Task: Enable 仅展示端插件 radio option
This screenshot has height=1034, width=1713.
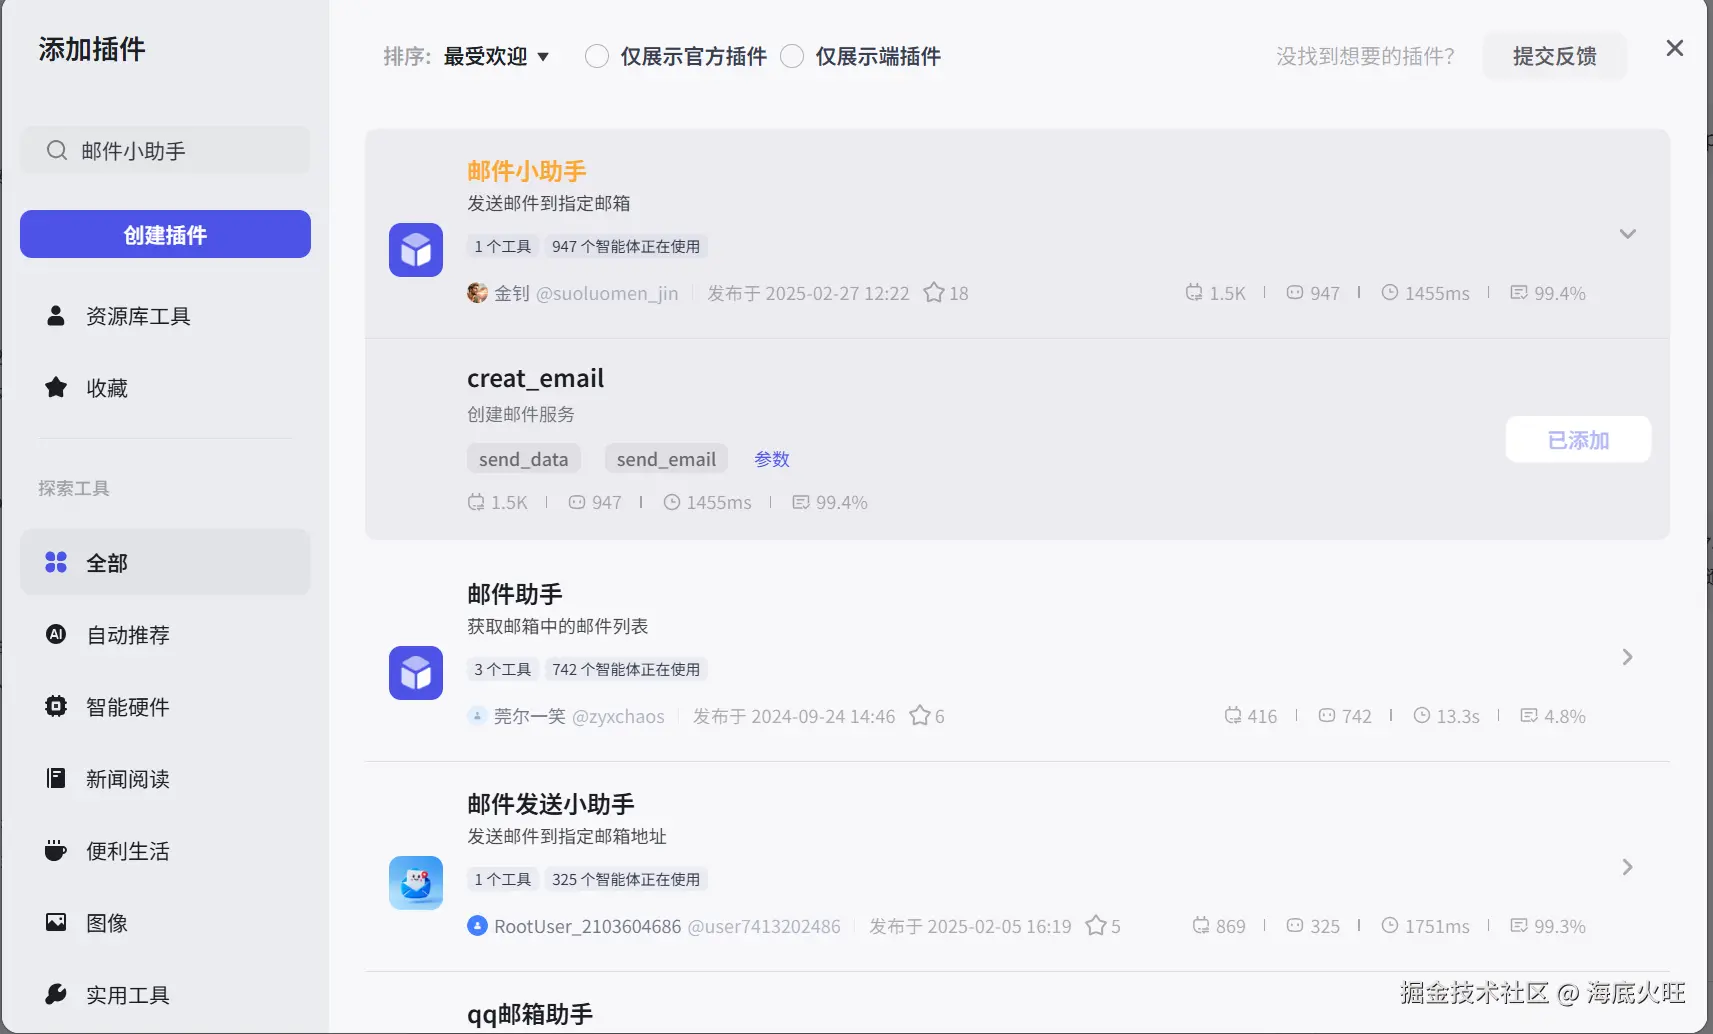Action: (x=792, y=56)
